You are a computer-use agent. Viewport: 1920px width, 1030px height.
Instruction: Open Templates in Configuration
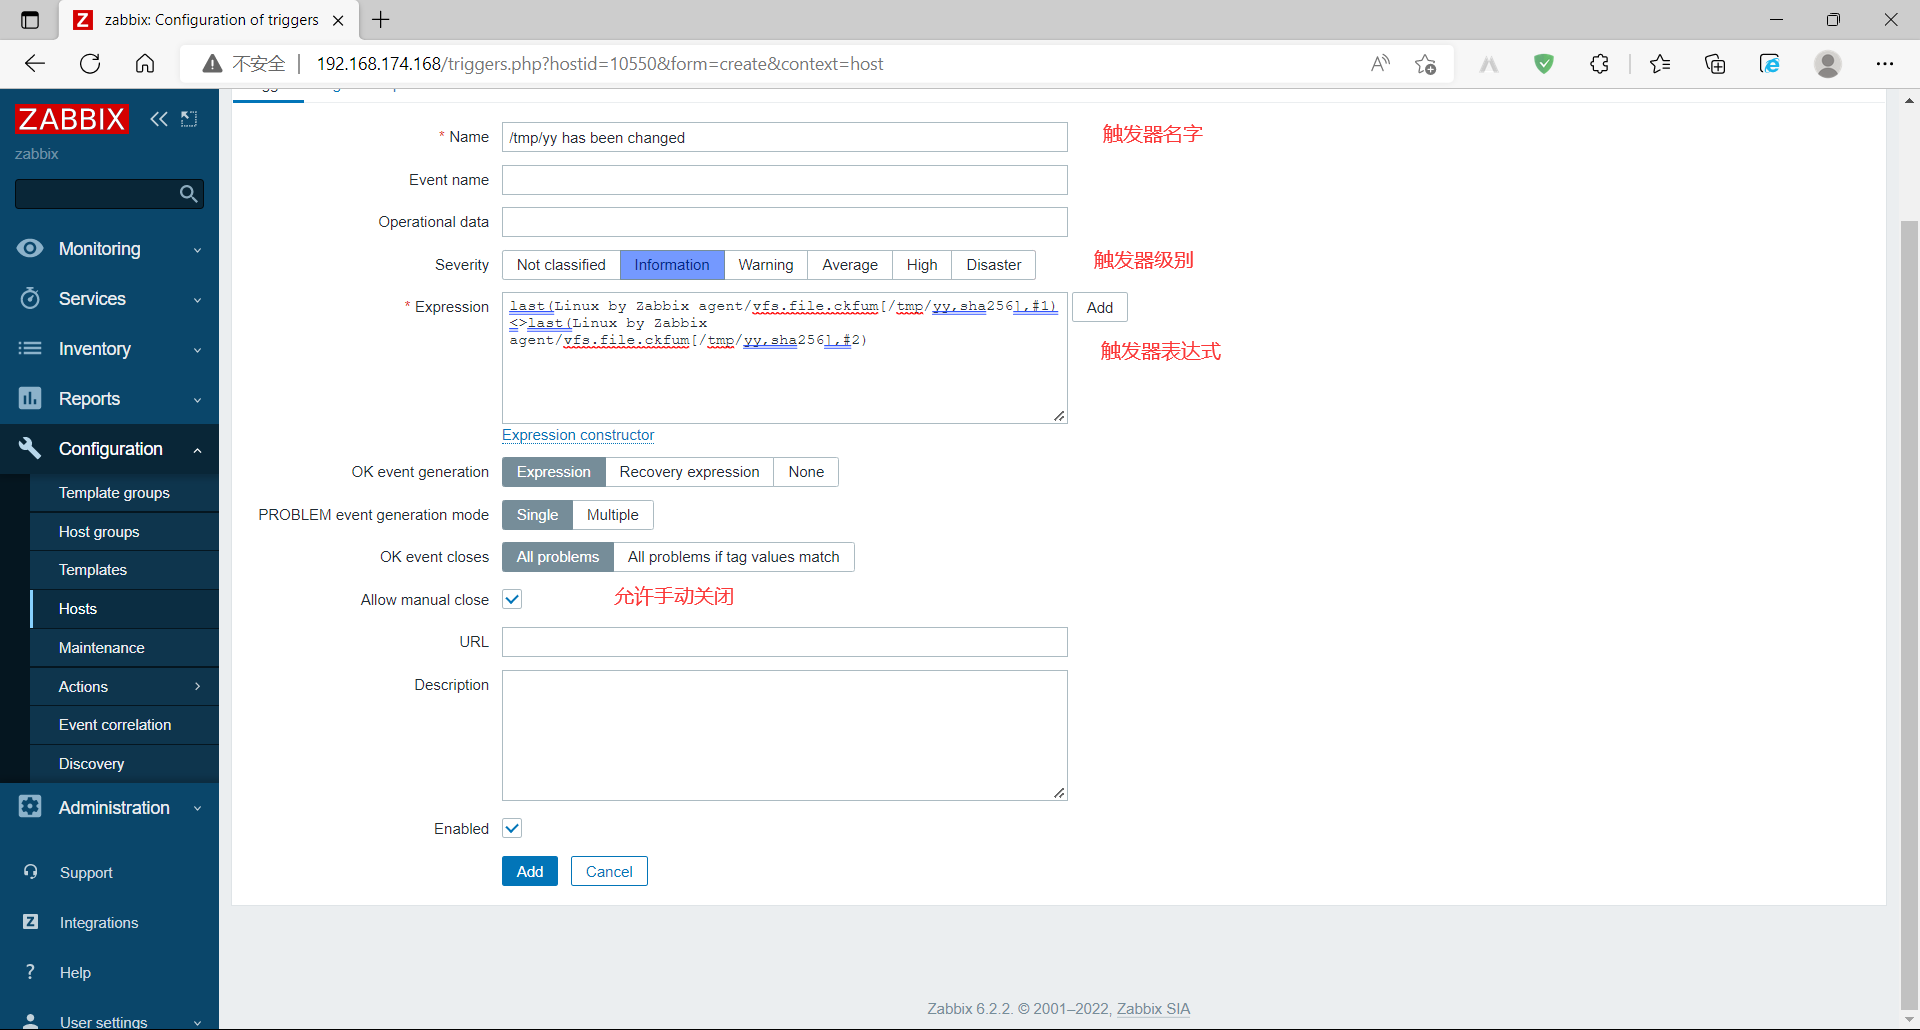93,570
